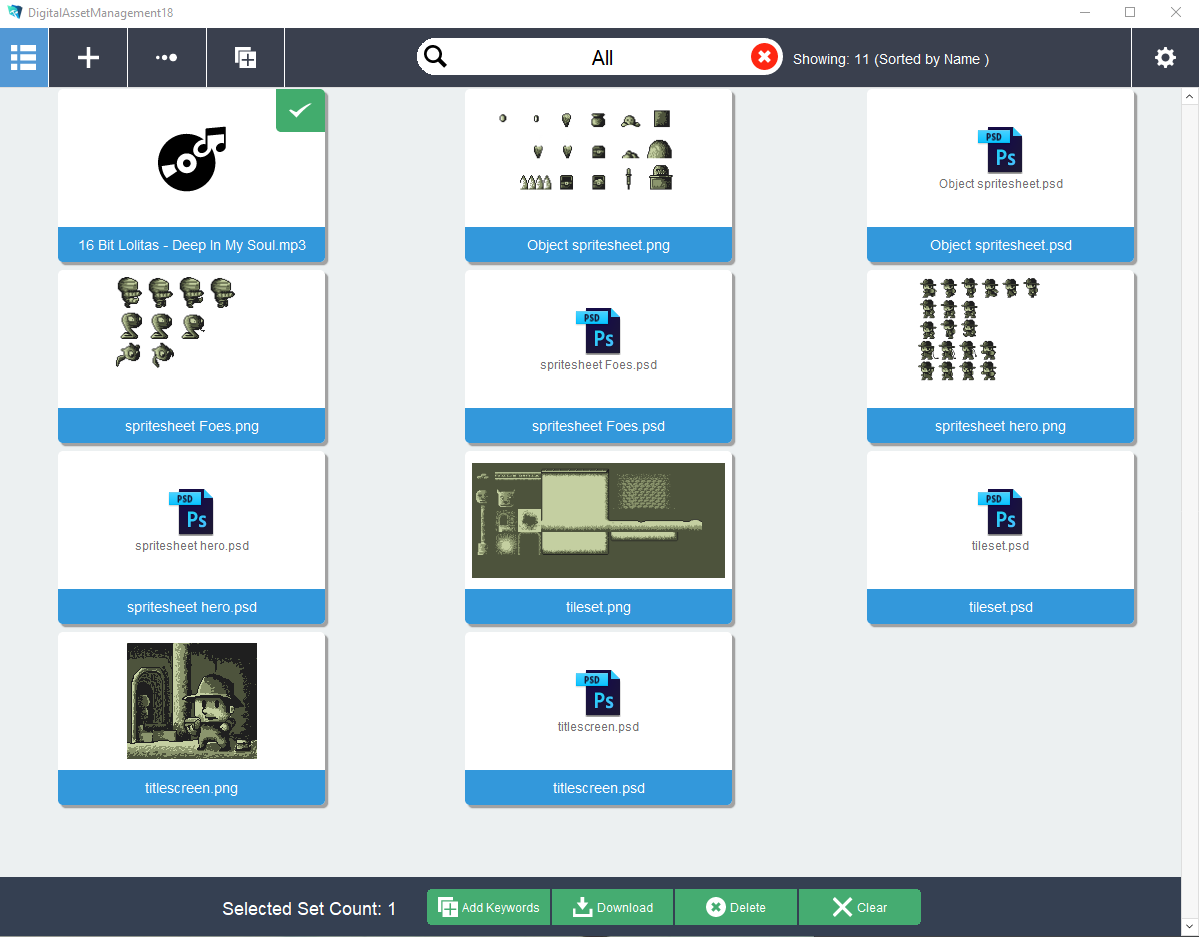Click the DigitalAssetManagement18 app icon in title bar

coord(15,12)
